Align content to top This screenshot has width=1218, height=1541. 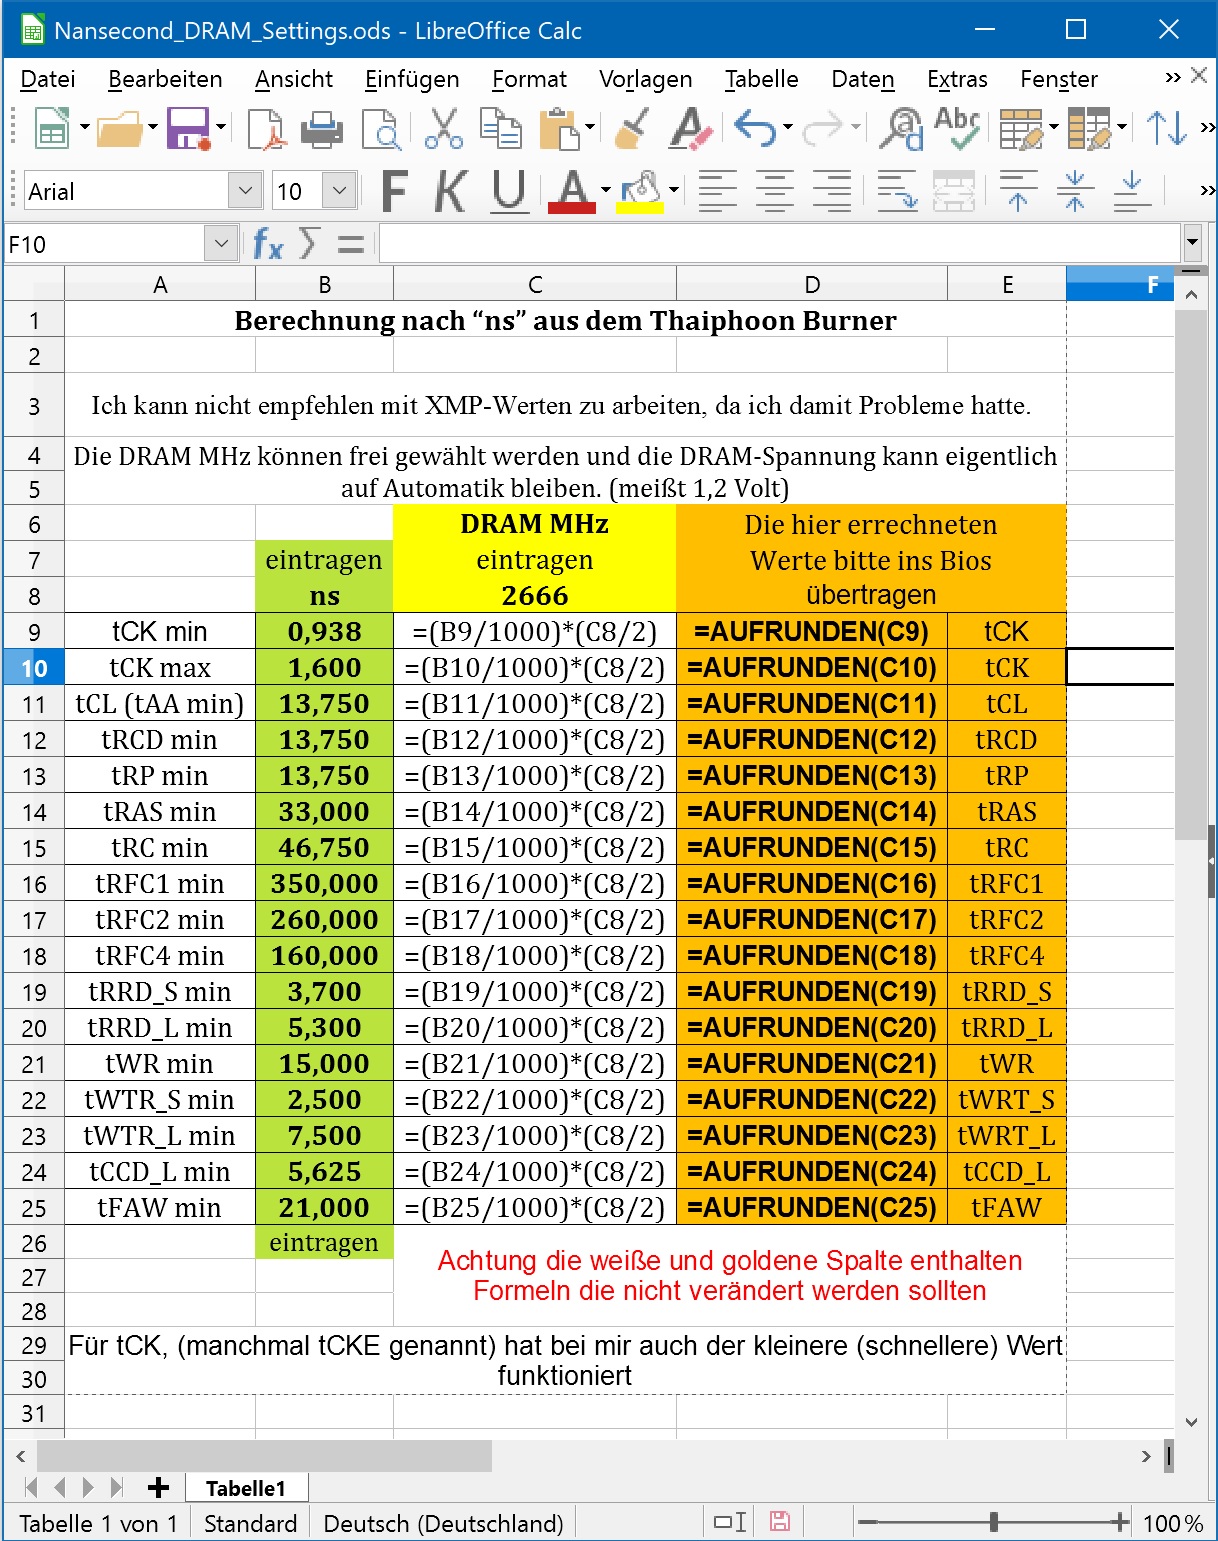click(x=1018, y=190)
